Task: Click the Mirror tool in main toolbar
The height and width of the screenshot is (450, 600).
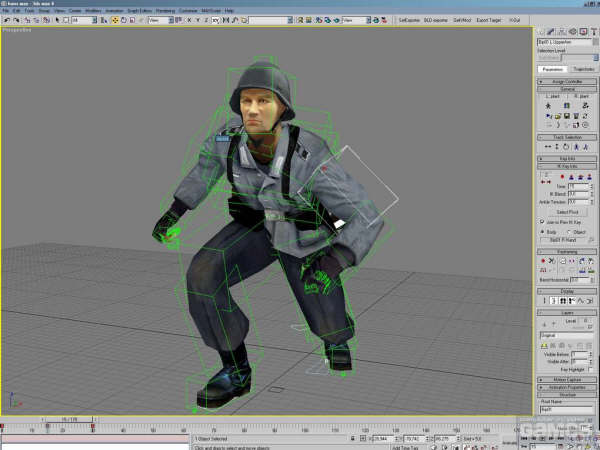Action: pyautogui.click(x=226, y=20)
